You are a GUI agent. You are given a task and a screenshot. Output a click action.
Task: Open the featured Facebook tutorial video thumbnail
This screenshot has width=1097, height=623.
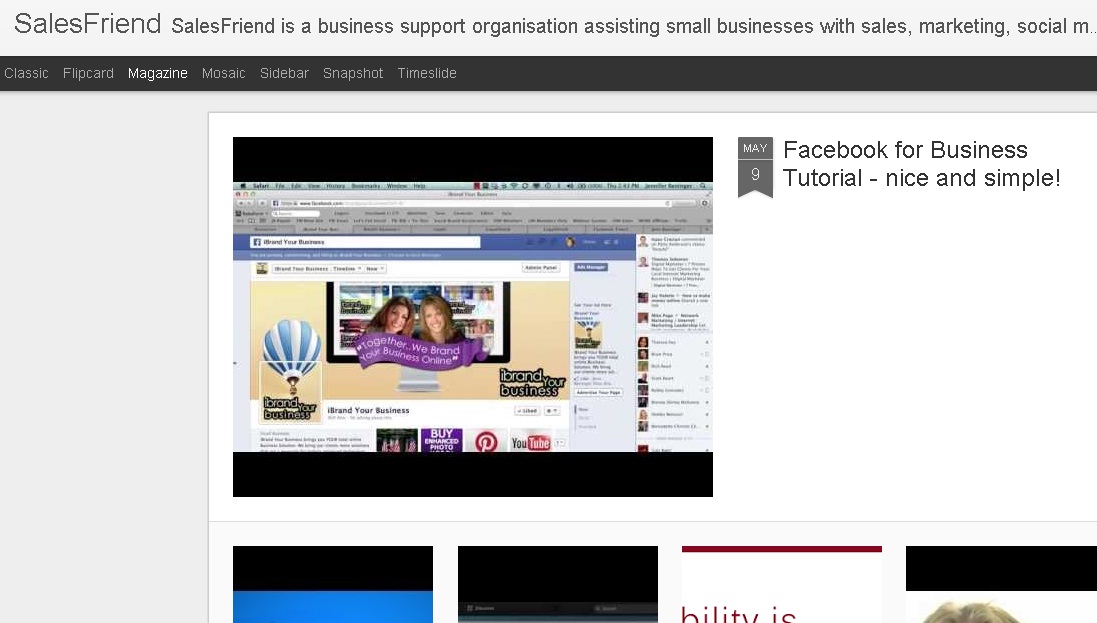click(473, 317)
